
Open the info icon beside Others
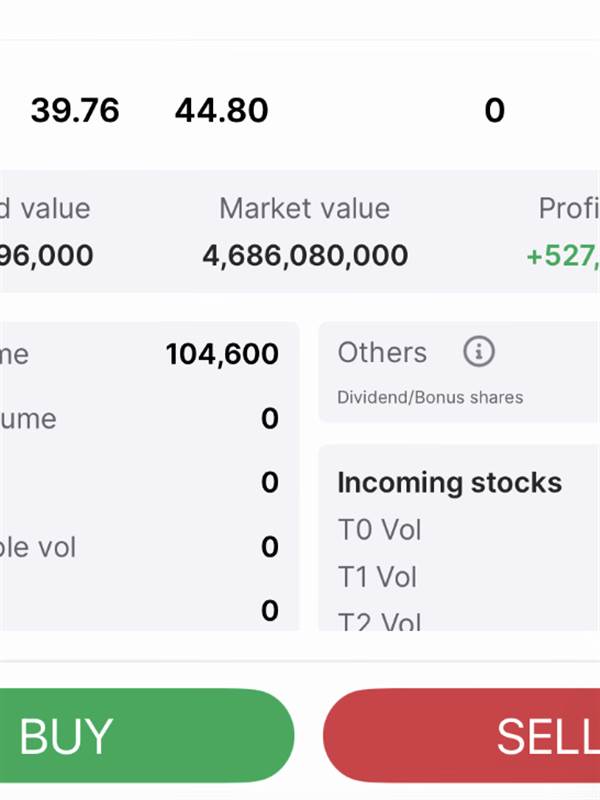coord(479,352)
